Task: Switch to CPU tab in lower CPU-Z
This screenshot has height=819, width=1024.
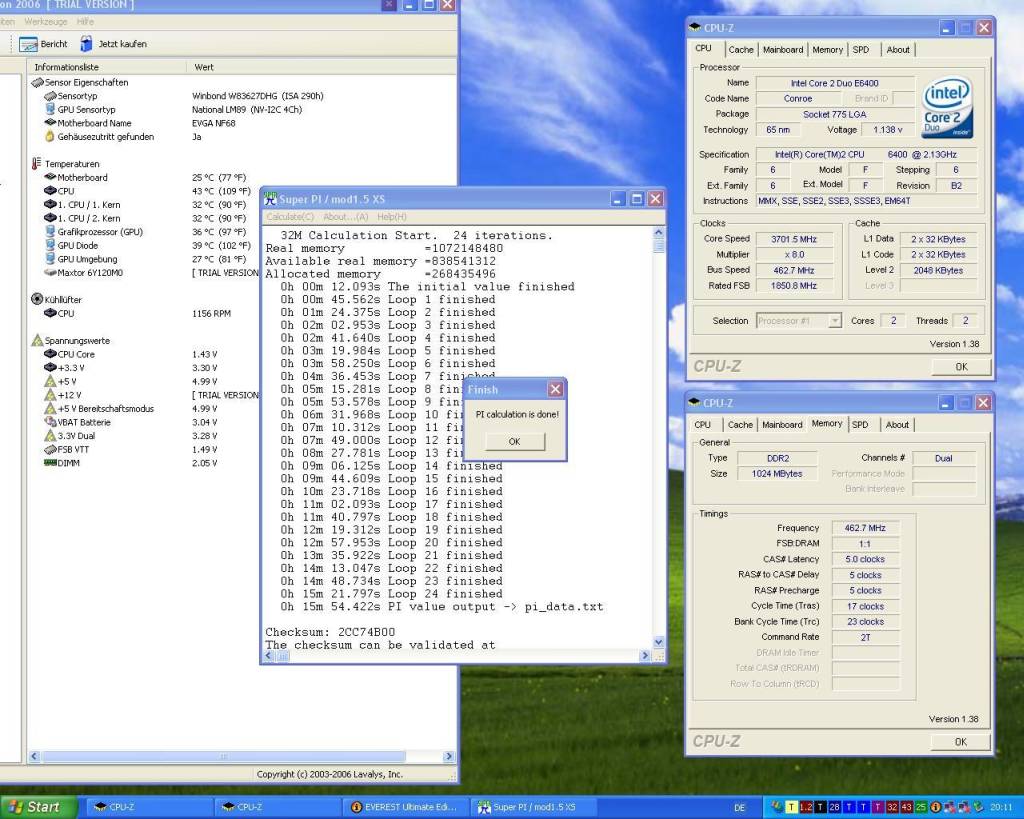Action: pos(703,425)
